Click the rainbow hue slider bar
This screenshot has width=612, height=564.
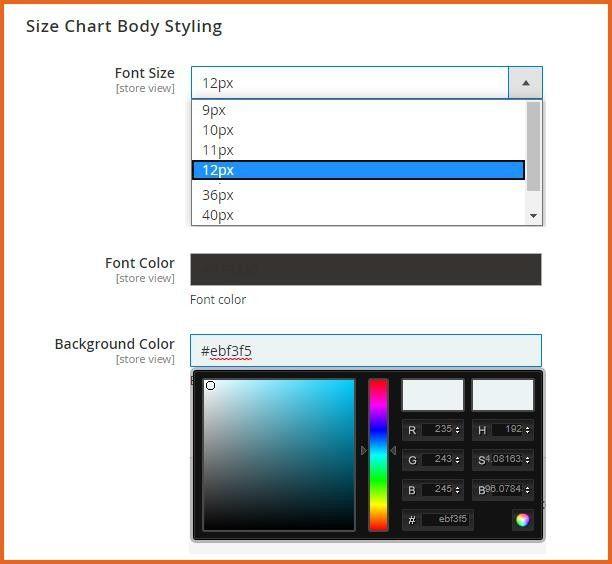(378, 454)
